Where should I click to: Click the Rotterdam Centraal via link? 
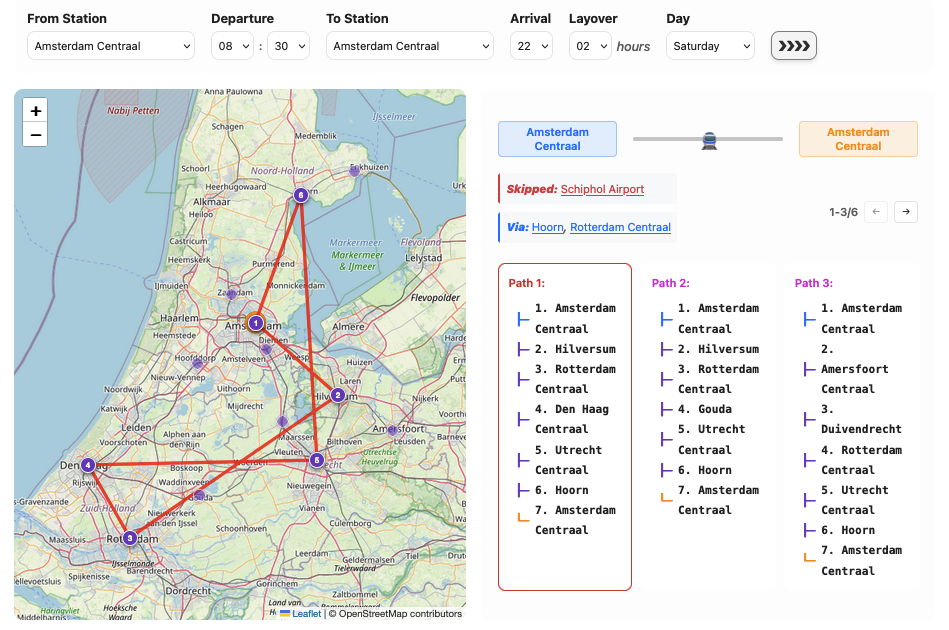point(620,227)
